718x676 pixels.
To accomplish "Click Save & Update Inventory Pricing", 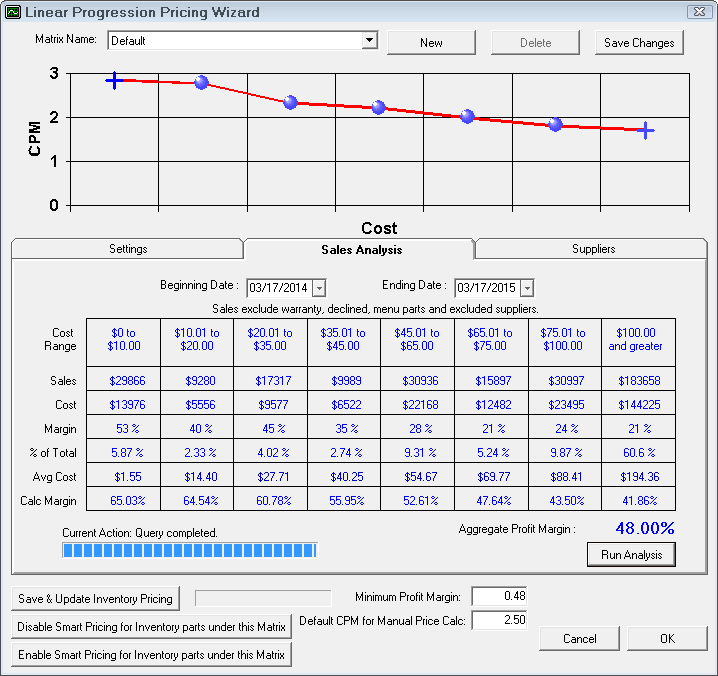I will point(95,599).
